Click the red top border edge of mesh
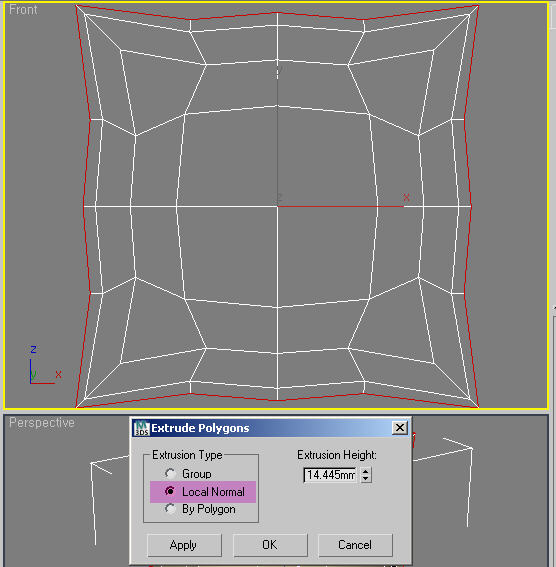Viewport: 556px width, 567px height. point(278,13)
